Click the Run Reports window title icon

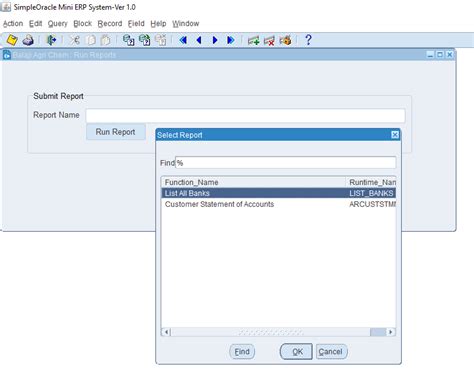7,55
